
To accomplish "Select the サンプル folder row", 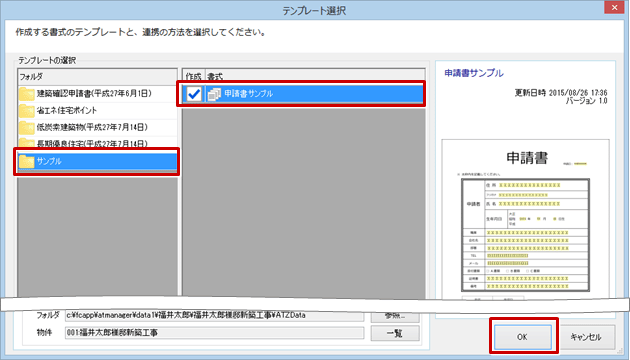I will 97,162.
